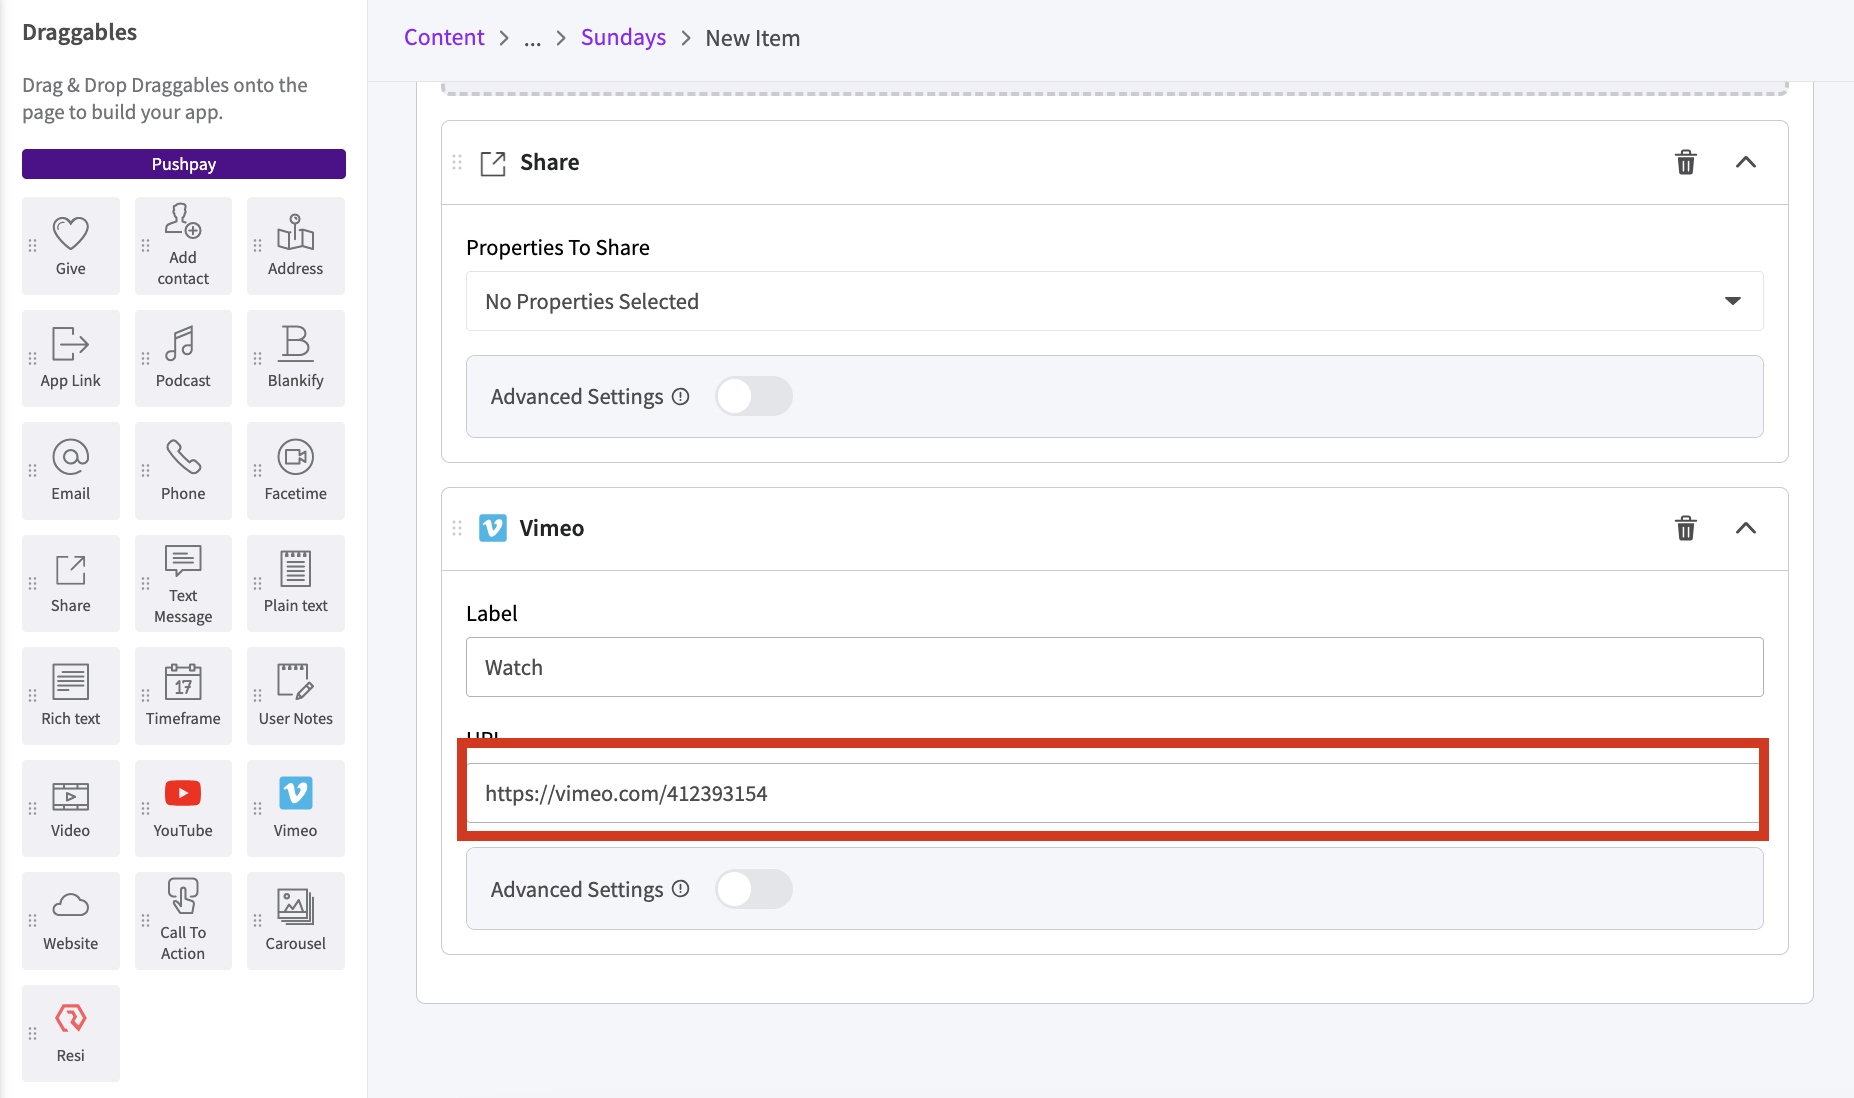Select the Resi draggable icon
Image resolution: width=1854 pixels, height=1098 pixels.
point(70,1030)
